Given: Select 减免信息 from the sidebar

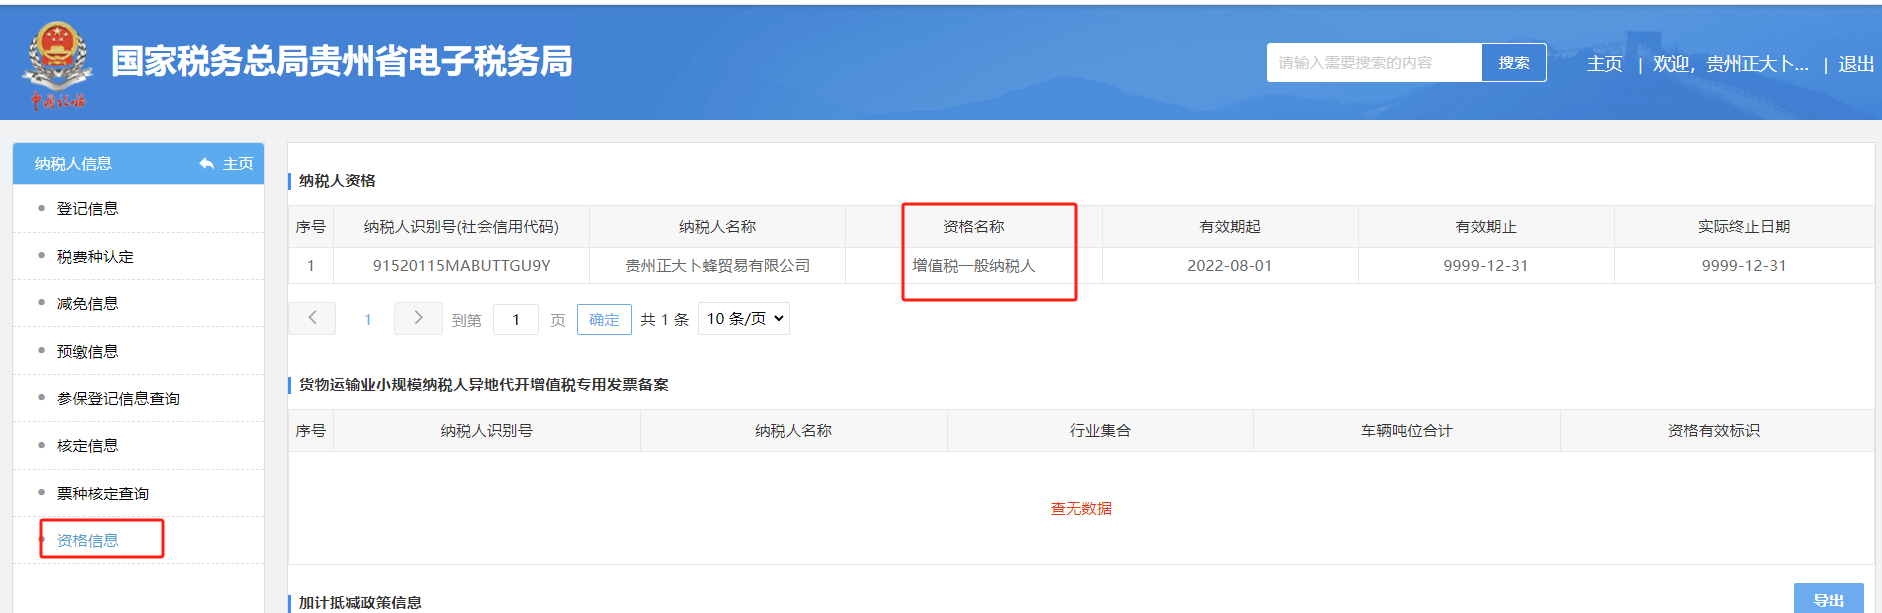Looking at the screenshot, I should [x=88, y=304].
